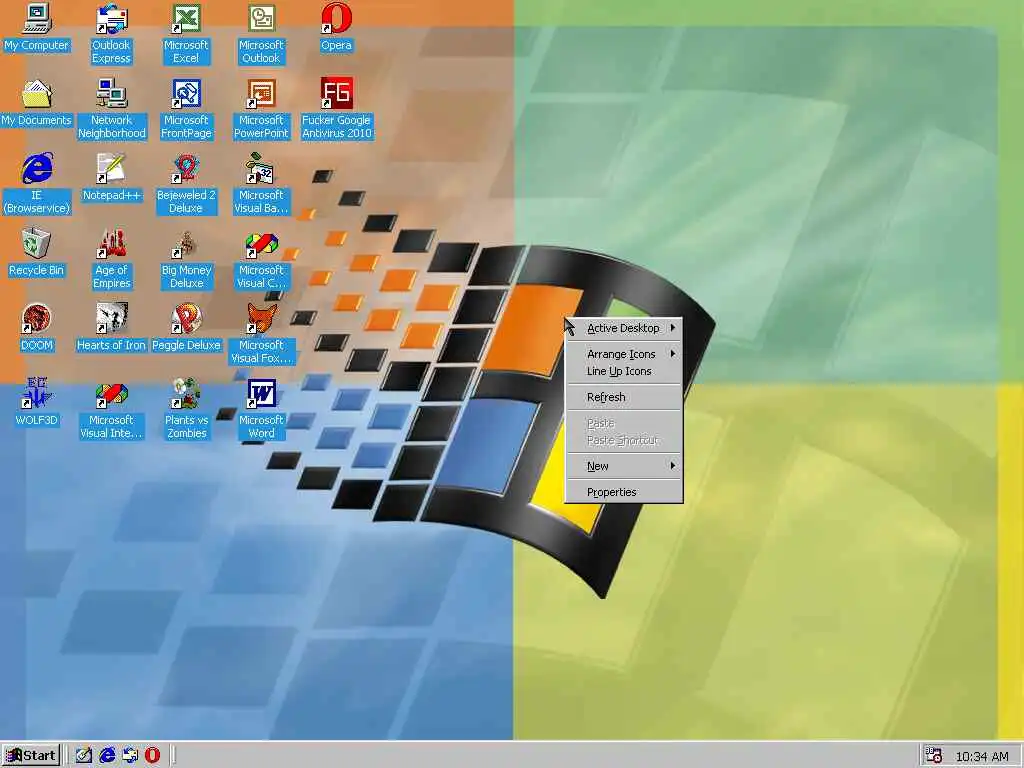Expand the New submenu
This screenshot has width=1024, height=768.
tap(624, 466)
